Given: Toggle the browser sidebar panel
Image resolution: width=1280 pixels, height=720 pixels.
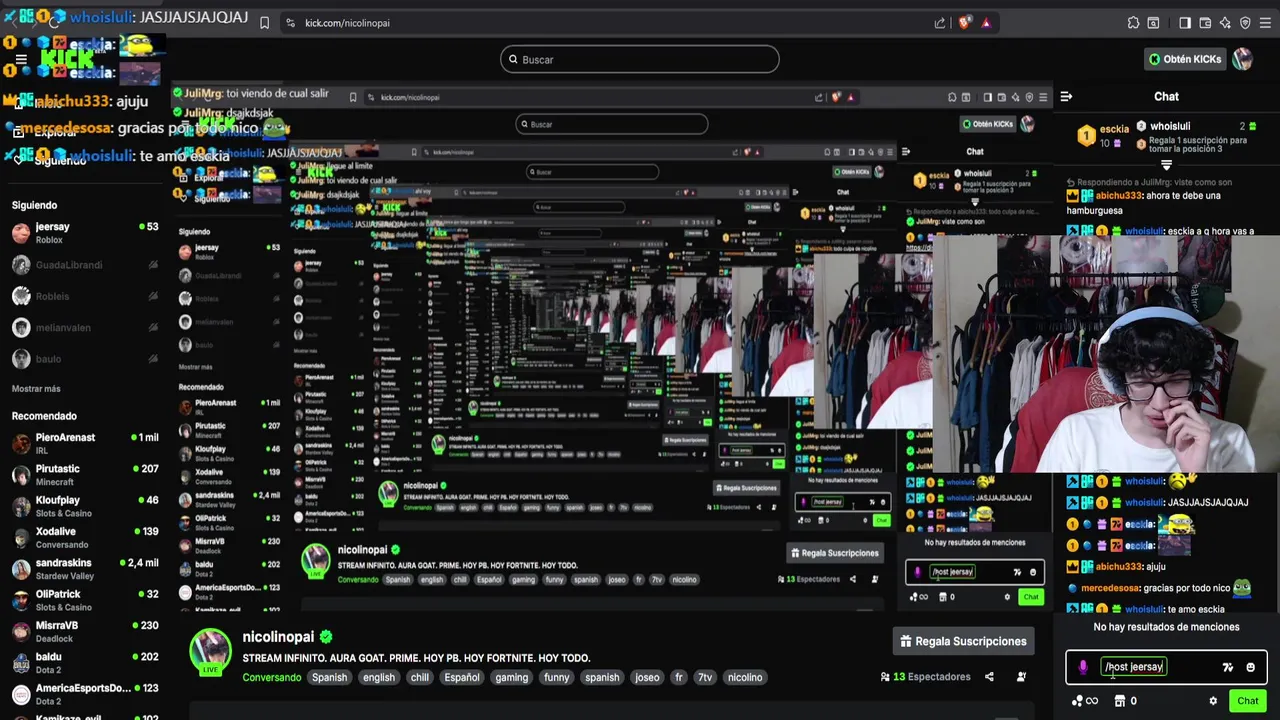Looking at the screenshot, I should (1185, 23).
